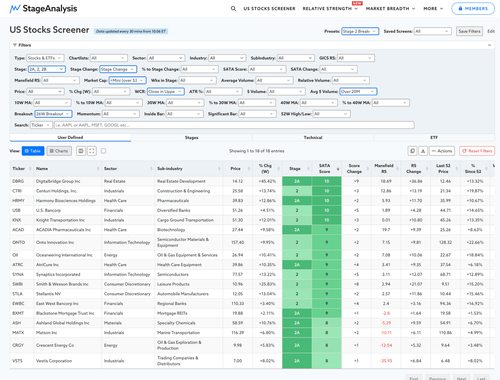This screenshot has height=380, width=500.
Task: Open the 52W High/Low filter dropdown
Action: (x=331, y=114)
